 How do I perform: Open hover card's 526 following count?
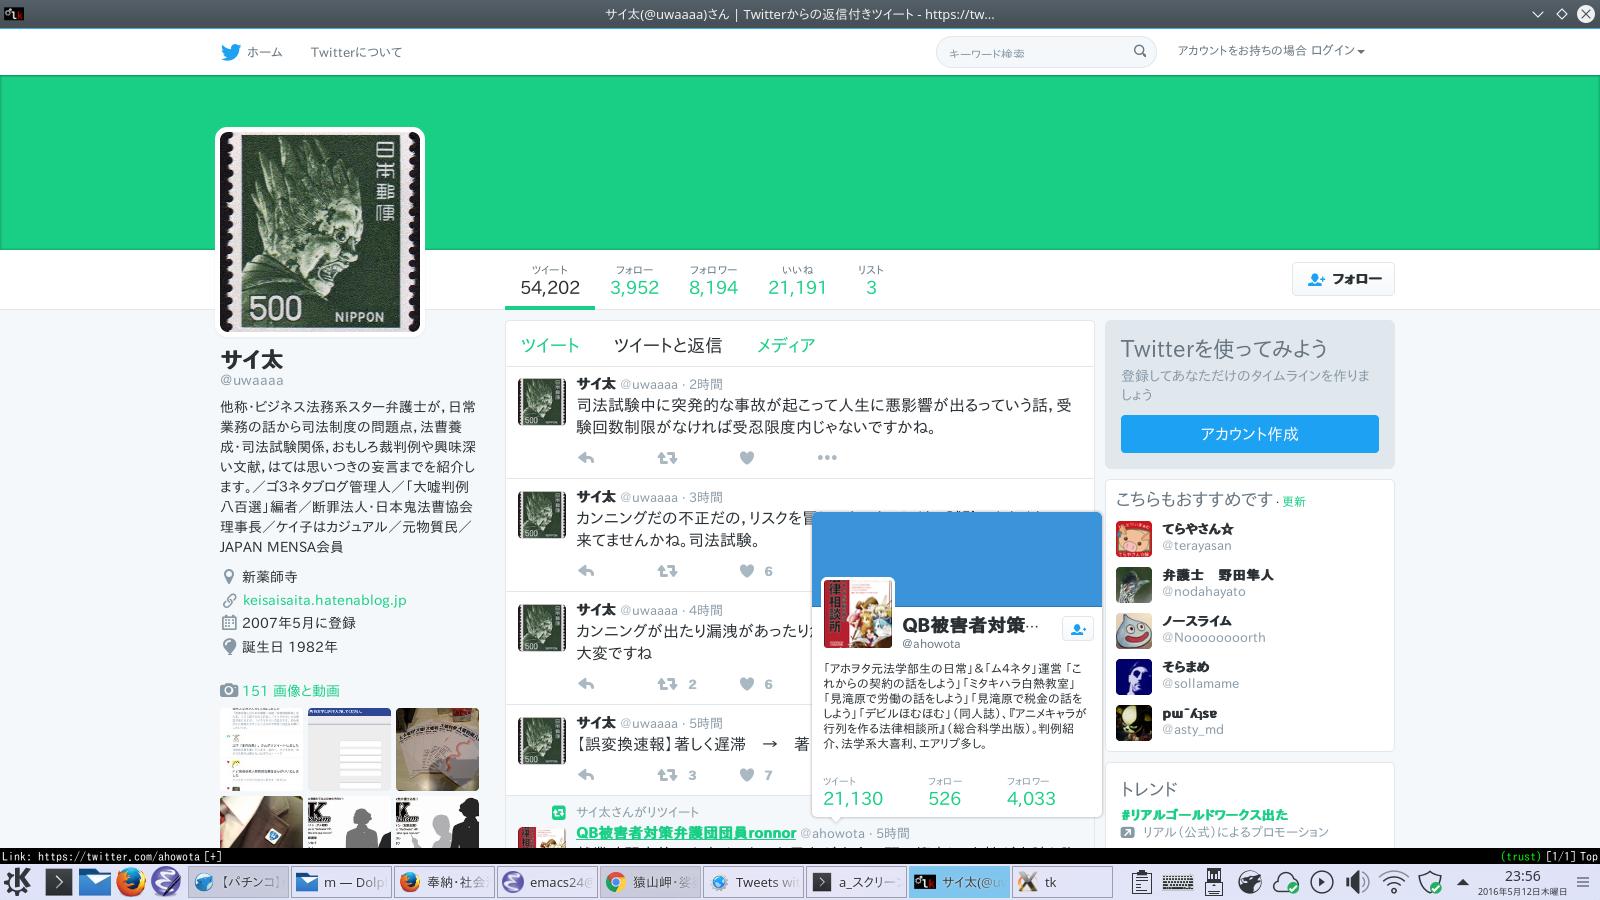click(x=944, y=792)
